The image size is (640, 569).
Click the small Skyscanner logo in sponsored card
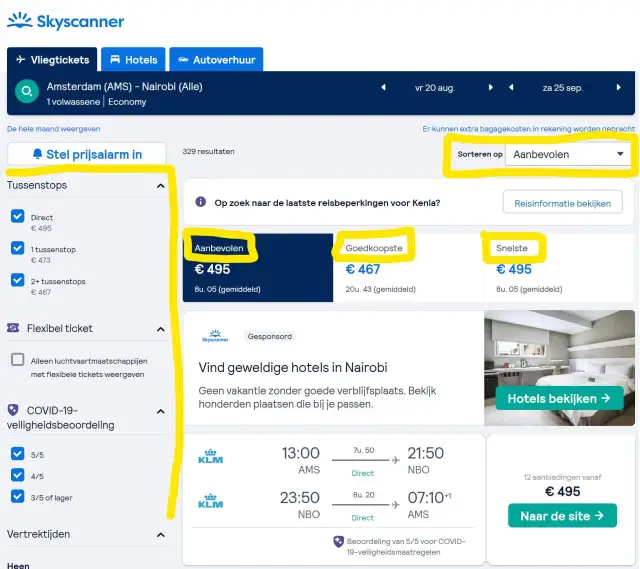pos(215,336)
